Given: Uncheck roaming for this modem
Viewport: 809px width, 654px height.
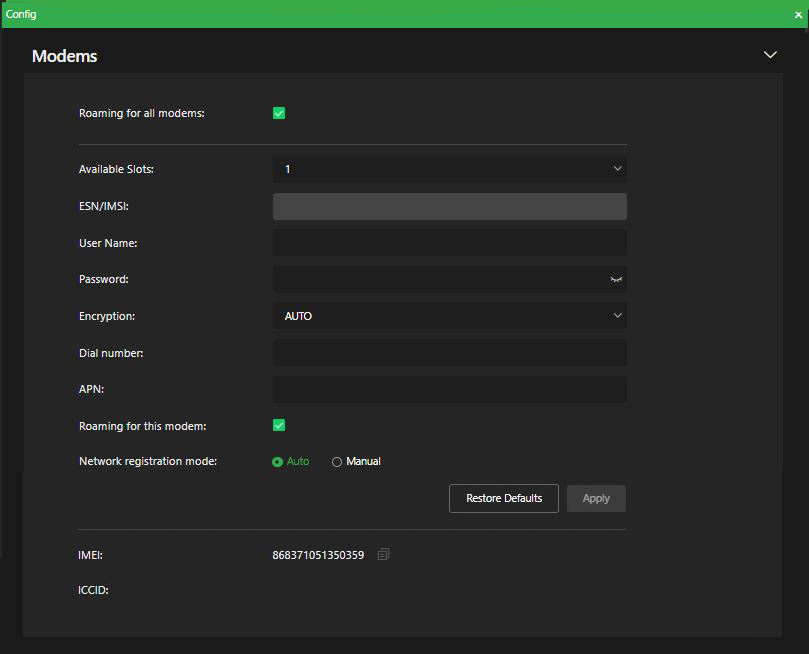Looking at the screenshot, I should point(279,425).
